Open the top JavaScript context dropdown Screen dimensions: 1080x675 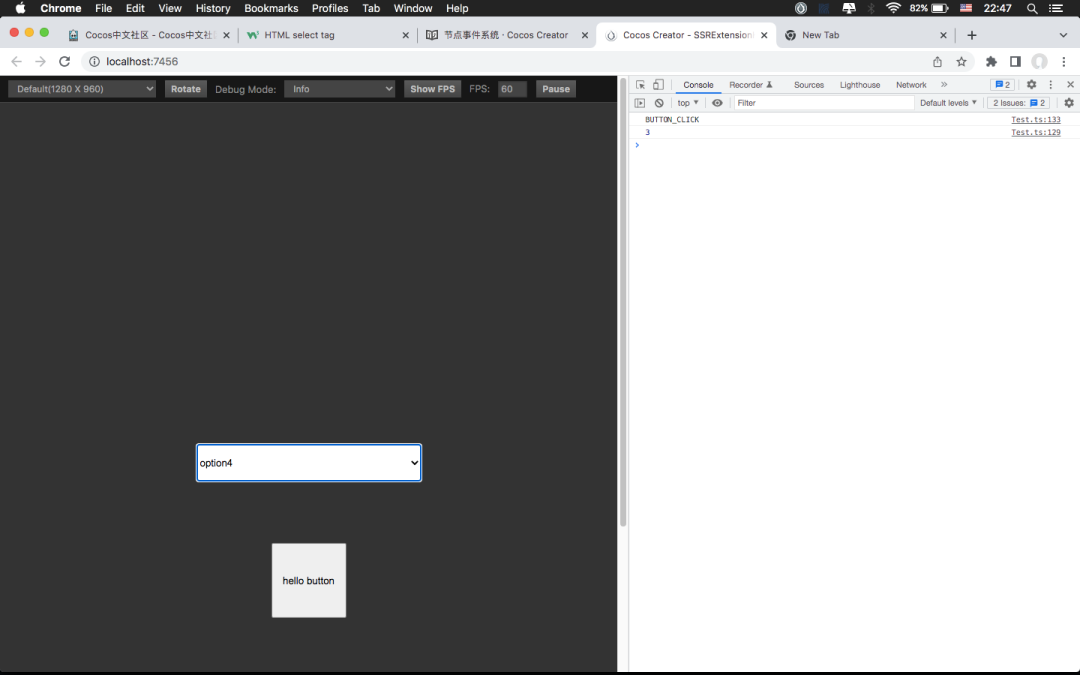(687, 103)
